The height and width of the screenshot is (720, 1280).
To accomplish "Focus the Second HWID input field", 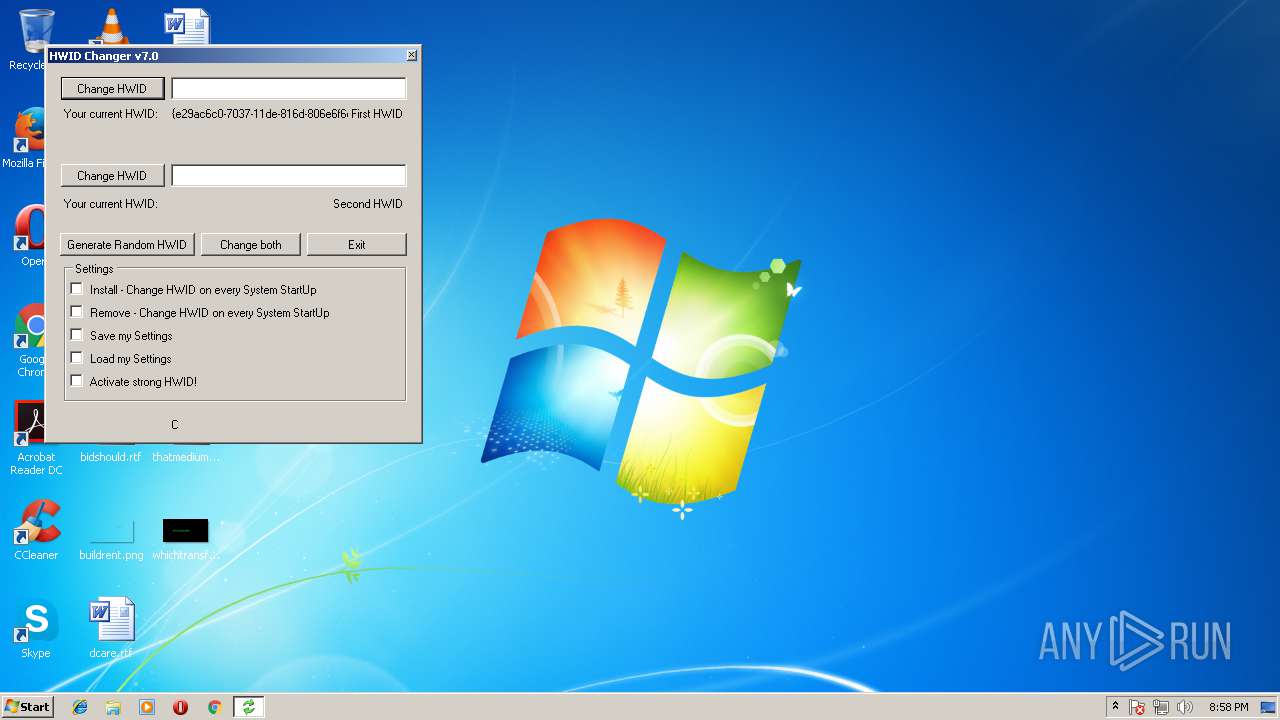I will click(289, 176).
